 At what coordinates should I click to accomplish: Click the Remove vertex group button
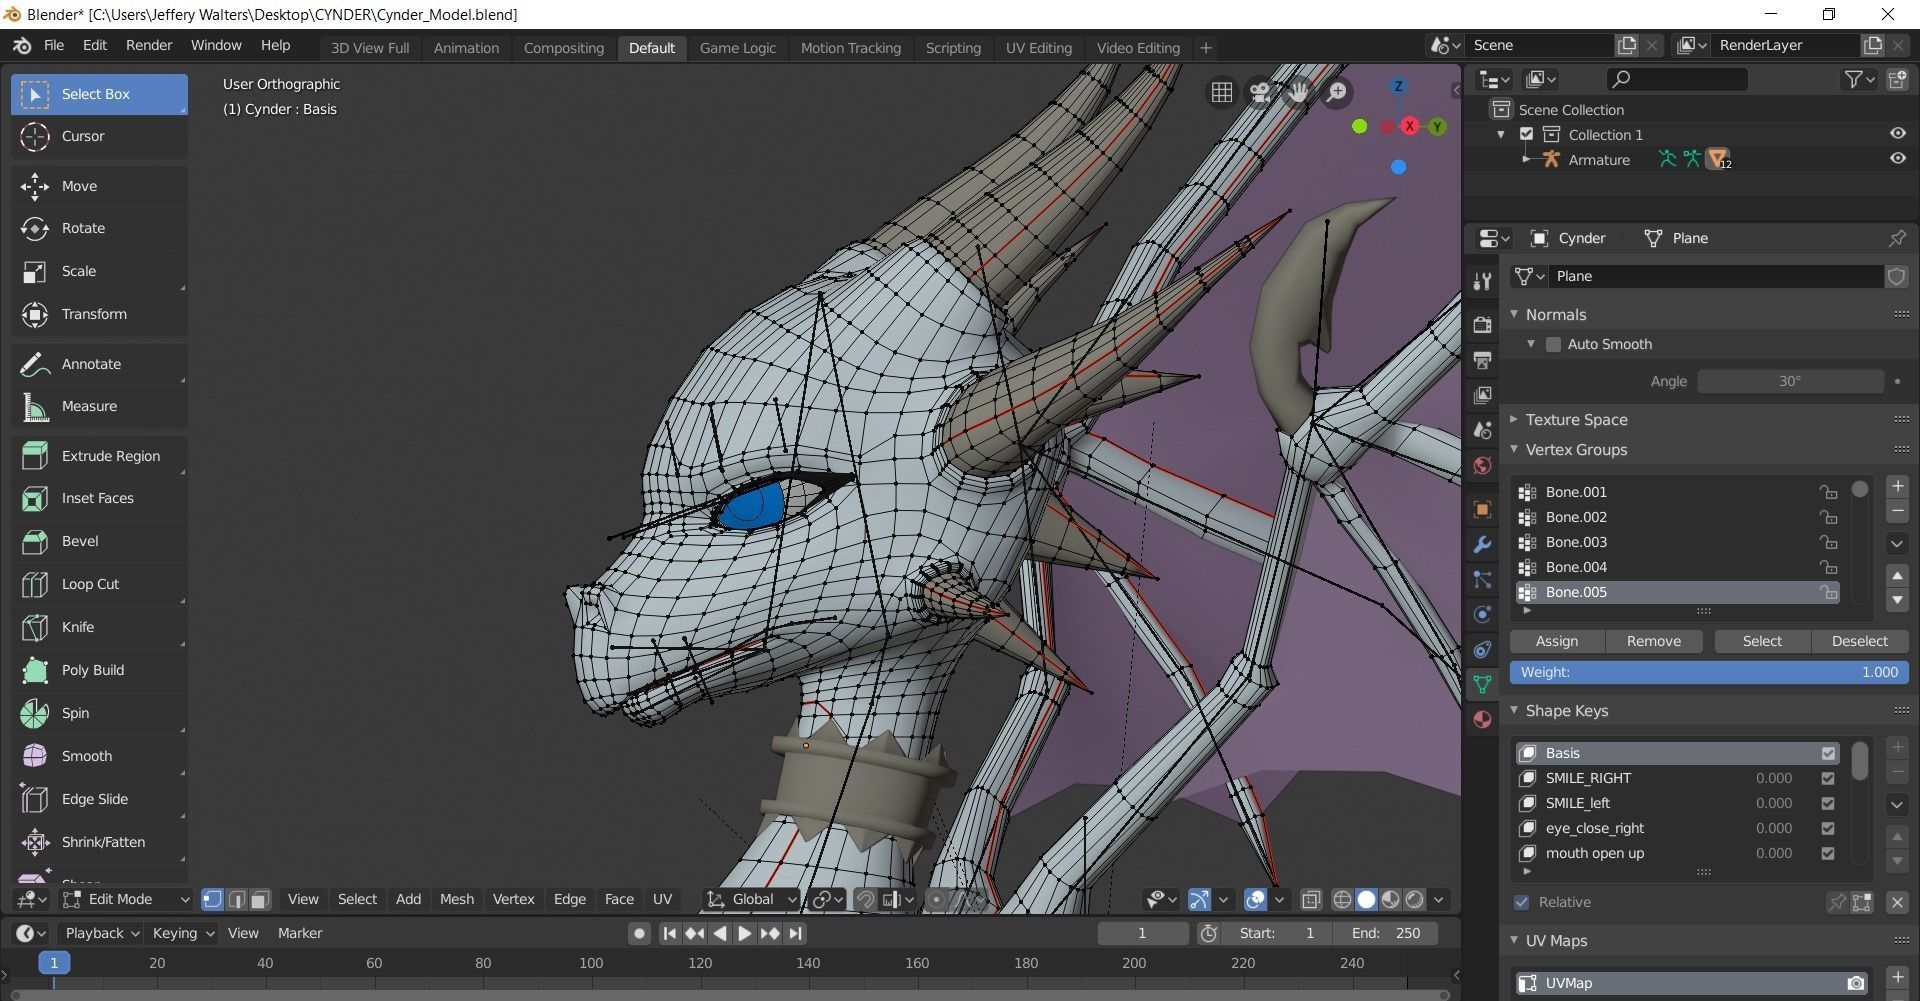coord(1654,641)
